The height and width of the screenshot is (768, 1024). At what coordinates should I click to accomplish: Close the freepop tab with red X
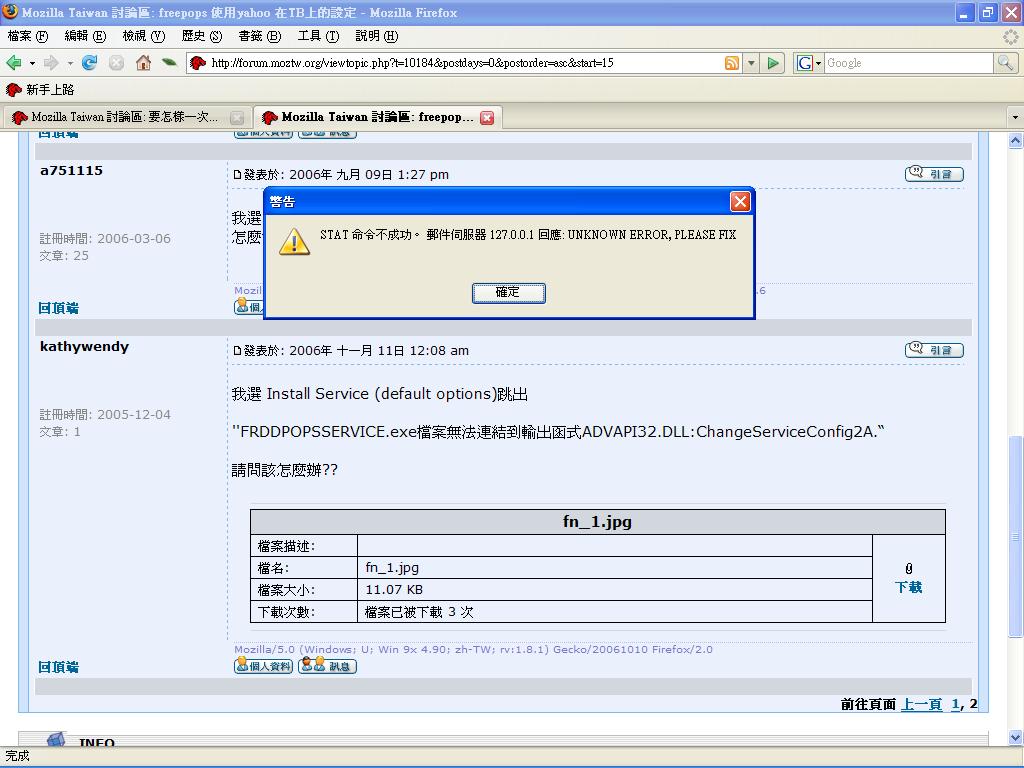(487, 118)
